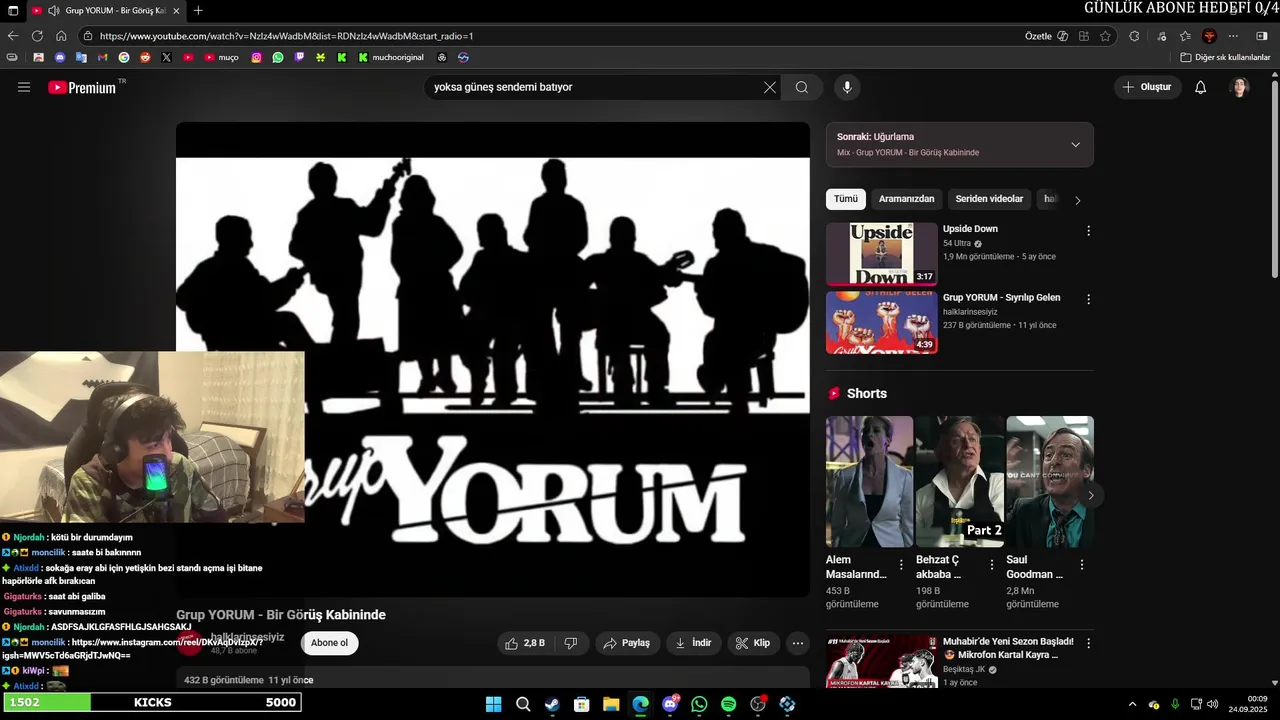Open the X bookmark icon
The image size is (1280, 720).
166,57
